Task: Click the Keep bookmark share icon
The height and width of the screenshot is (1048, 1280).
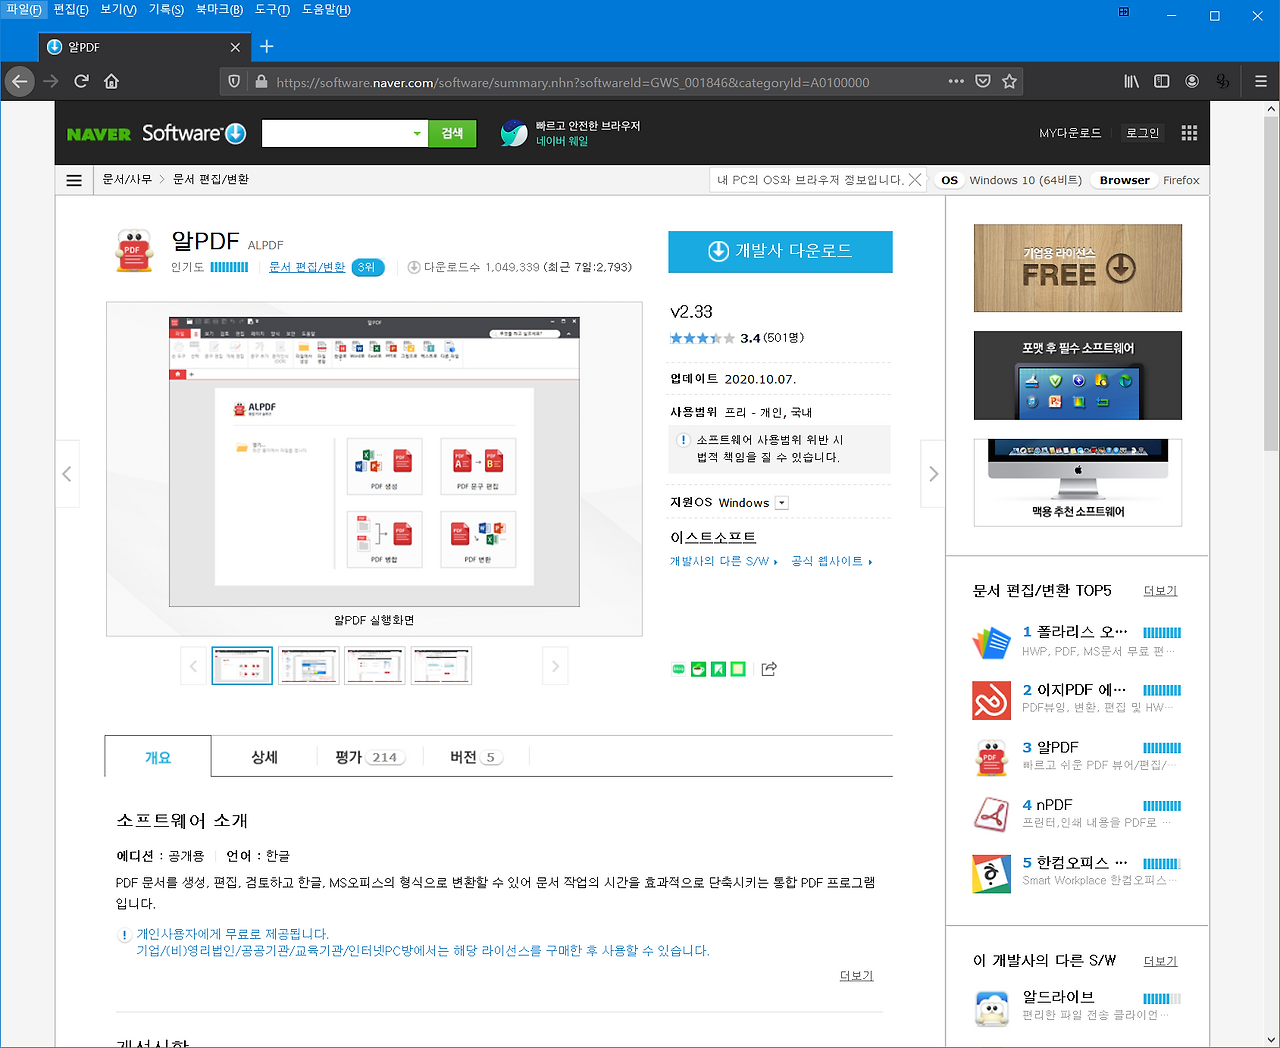Action: point(717,669)
